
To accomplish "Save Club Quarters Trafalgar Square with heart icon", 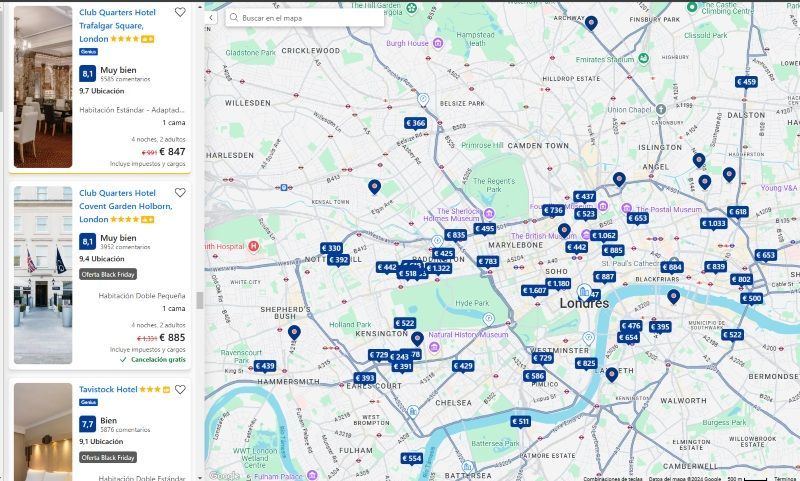I will [180, 12].
